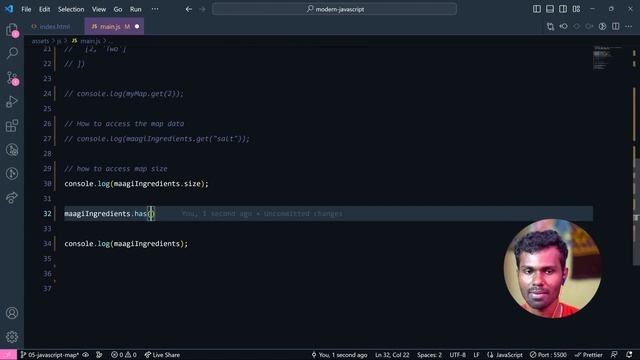Click the main.js breadcrumb segment
This screenshot has height=360, width=640.
[90, 41]
